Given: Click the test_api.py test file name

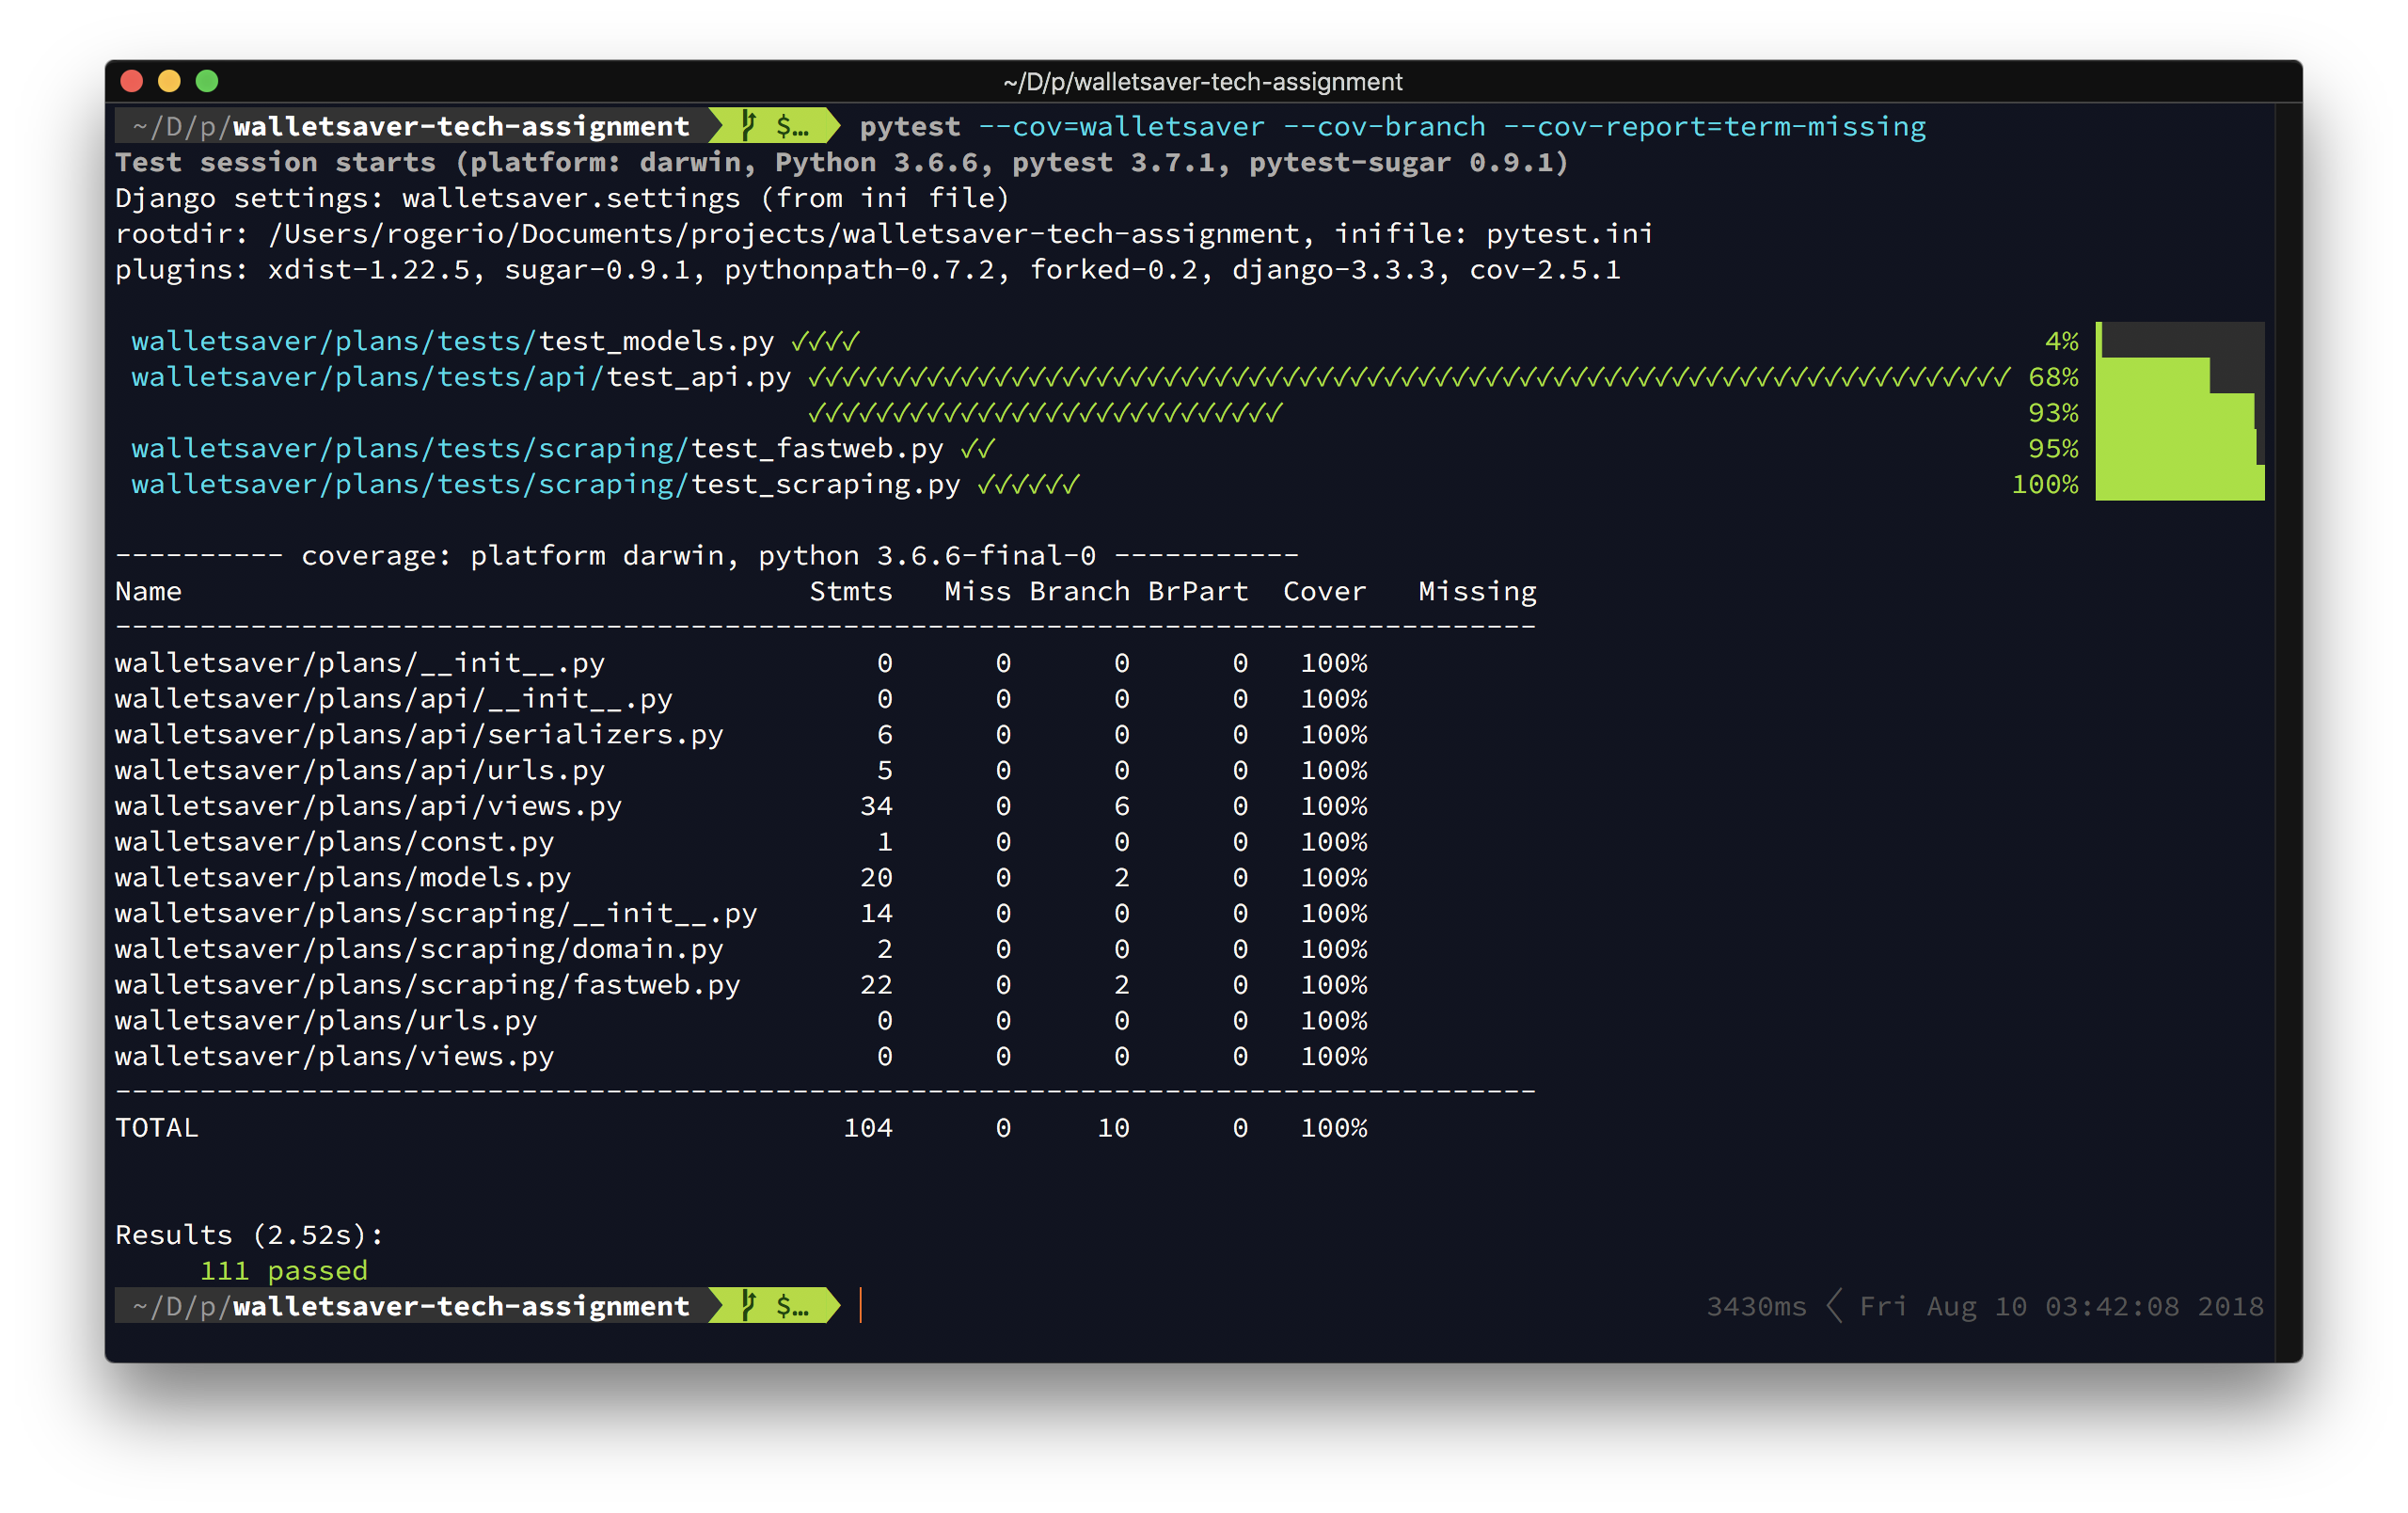Looking at the screenshot, I should pos(698,378).
